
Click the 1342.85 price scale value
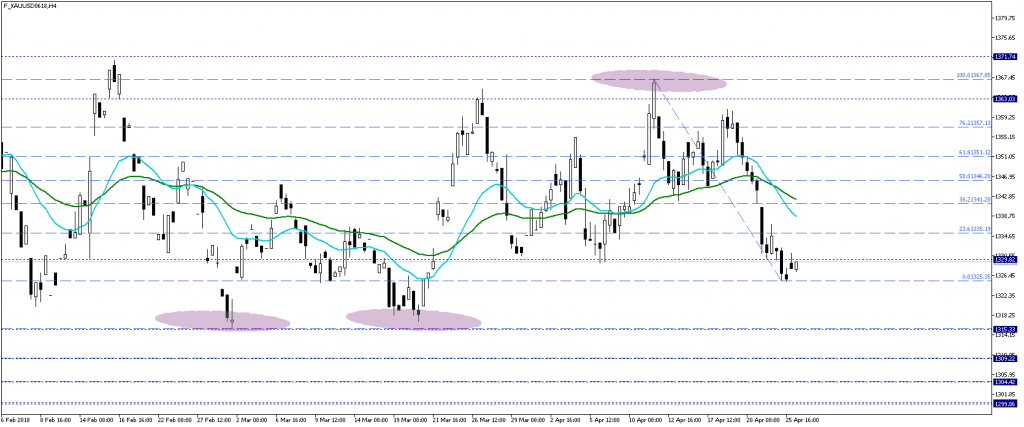(1006, 197)
